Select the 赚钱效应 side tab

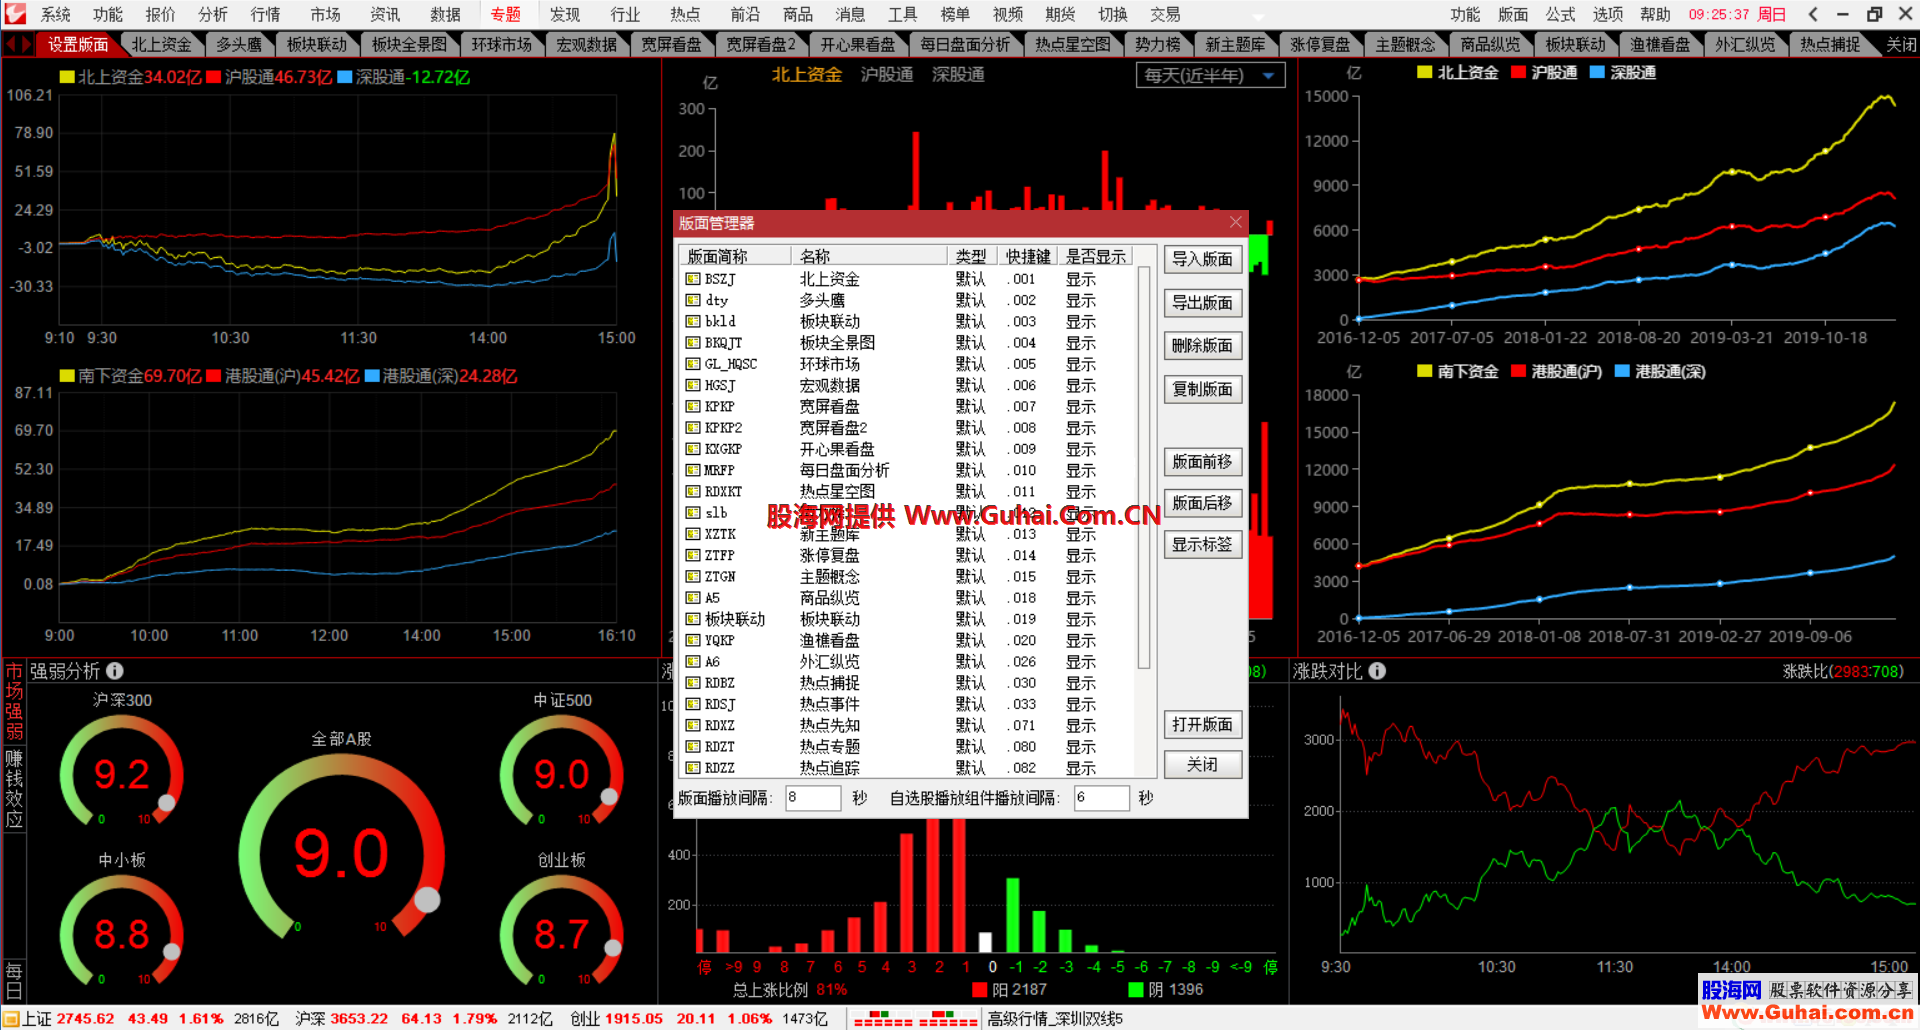click(14, 788)
